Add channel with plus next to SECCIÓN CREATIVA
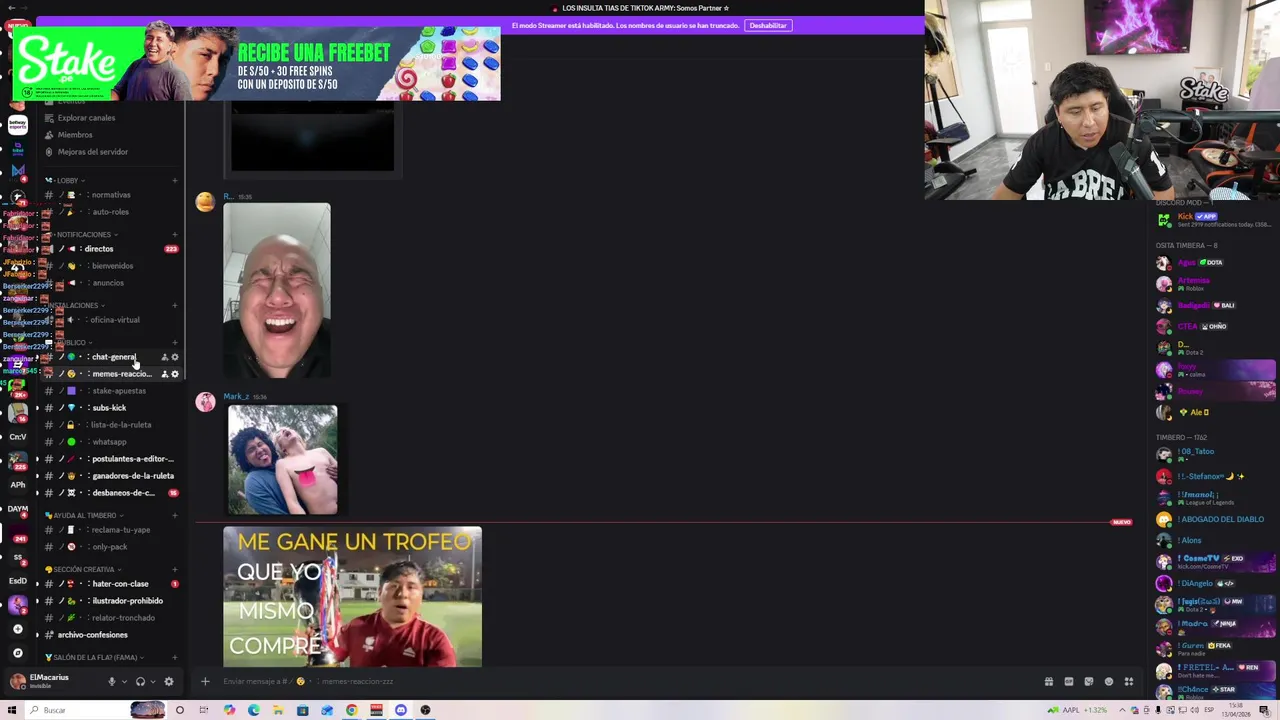The height and width of the screenshot is (720, 1280). pos(175,569)
